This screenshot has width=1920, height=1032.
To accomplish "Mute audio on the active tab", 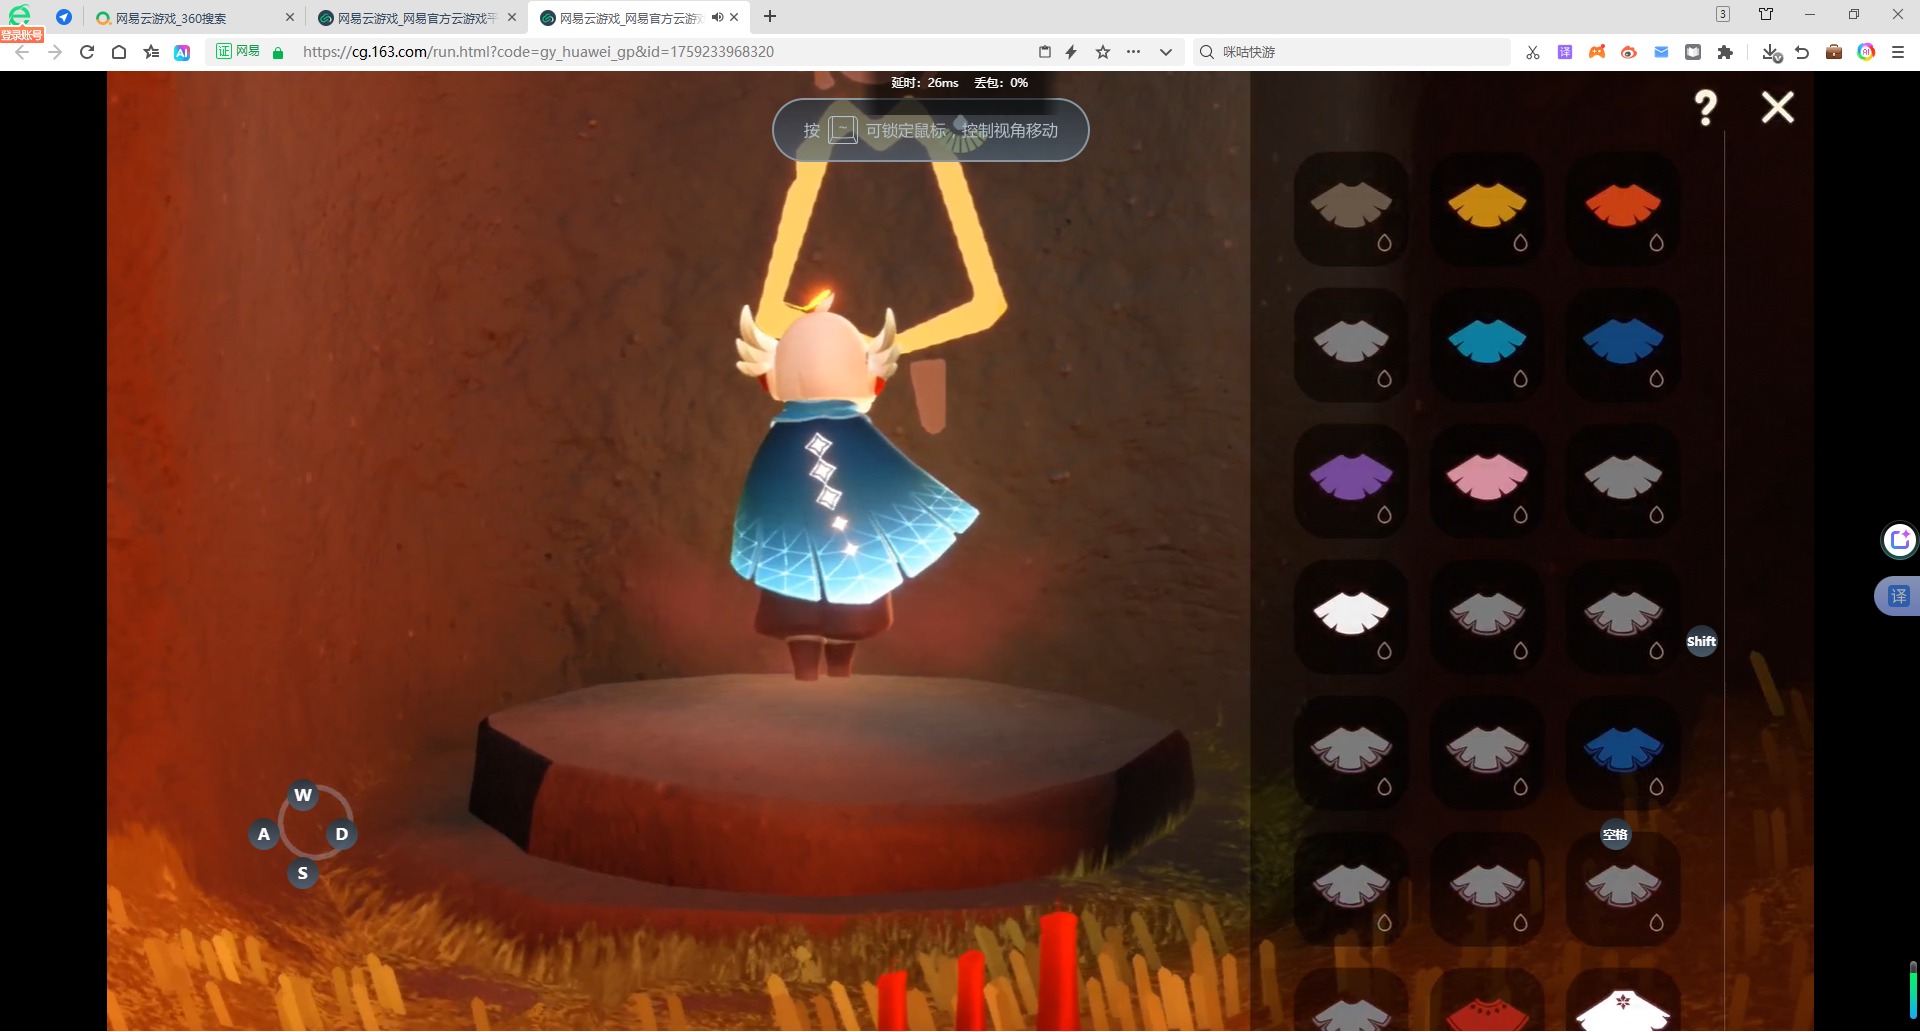I will 717,17.
